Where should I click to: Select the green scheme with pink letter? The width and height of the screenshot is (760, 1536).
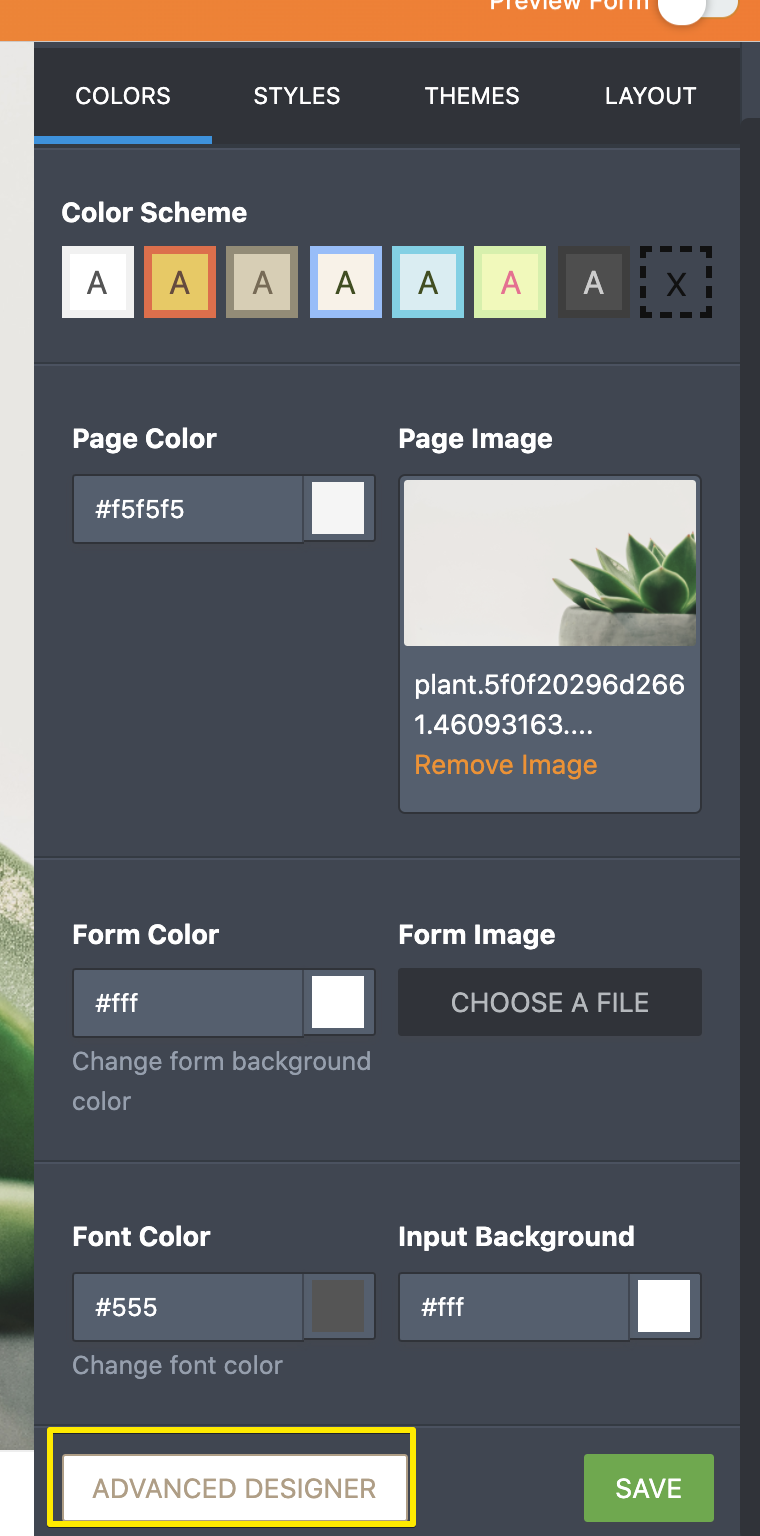510,283
